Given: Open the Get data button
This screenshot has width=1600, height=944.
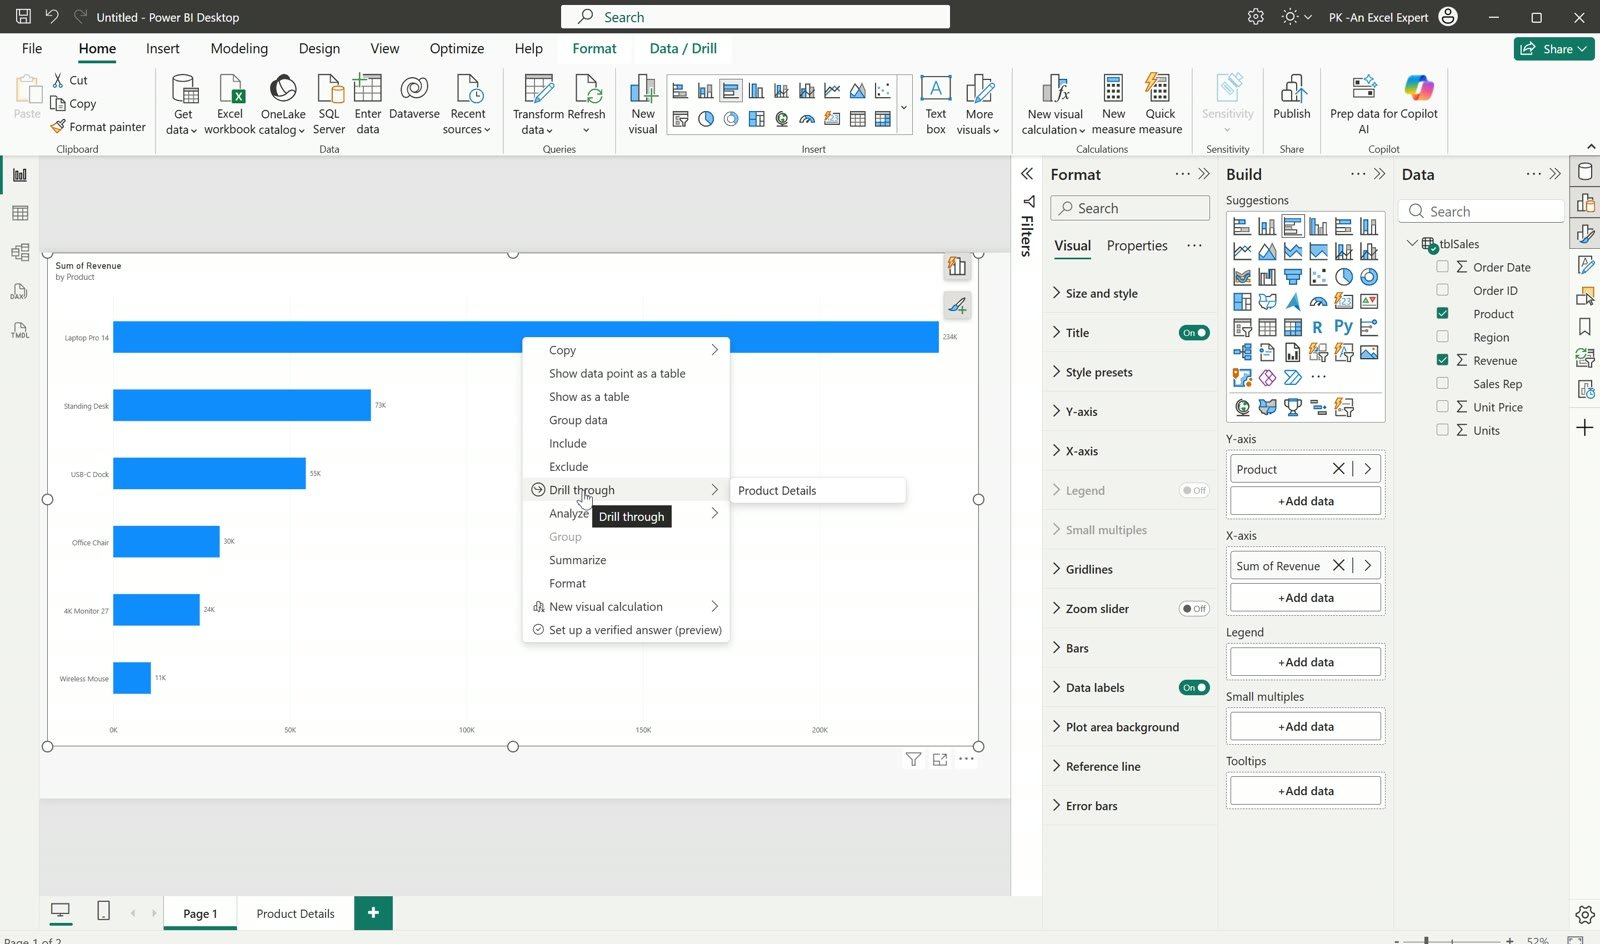Looking at the screenshot, I should coord(183,104).
